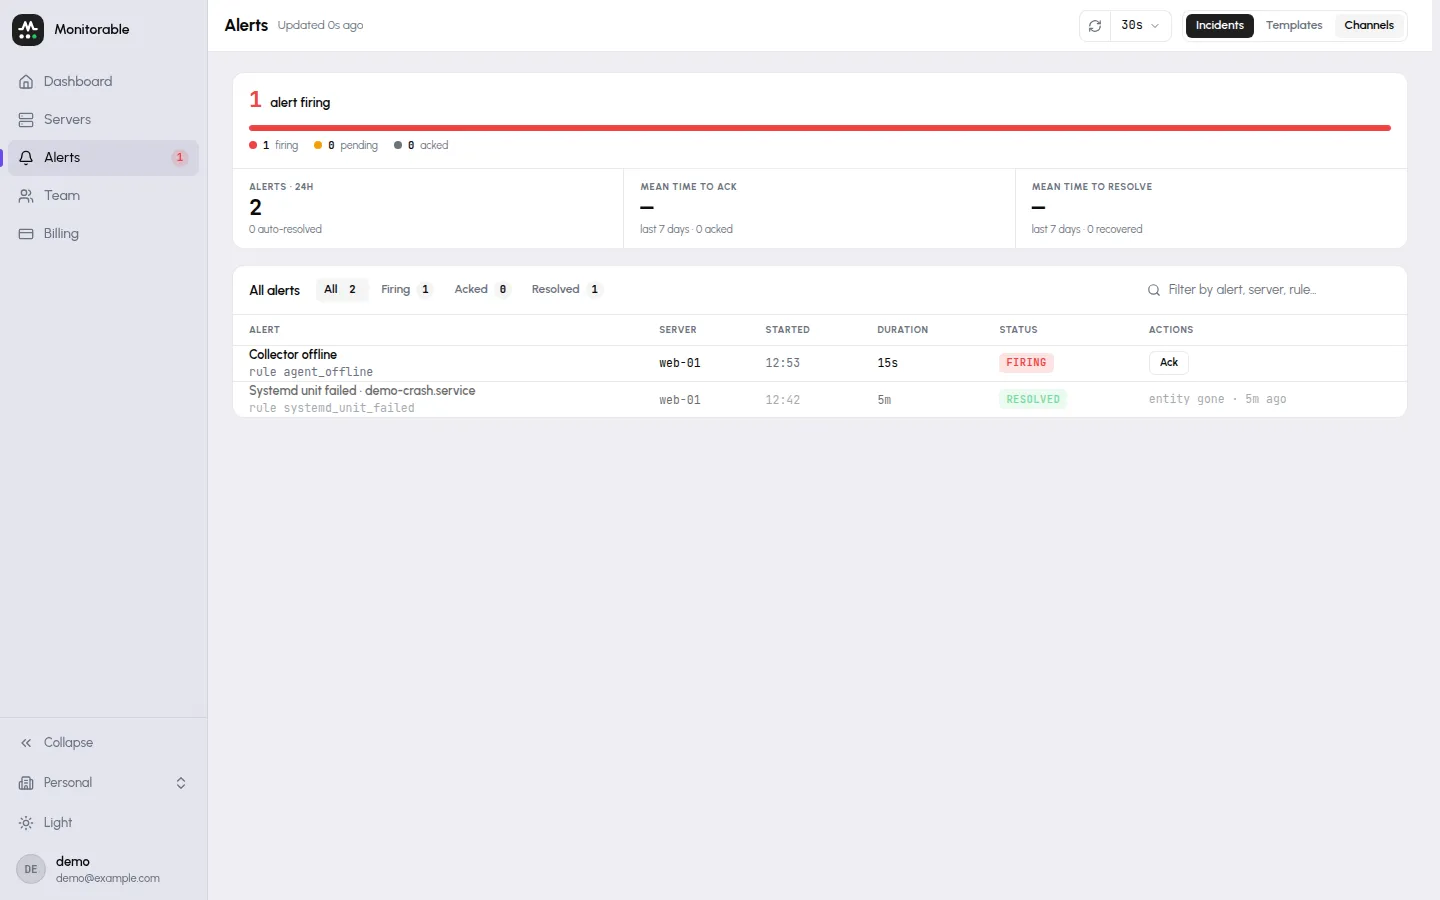Toggle the Light theme setting
Viewport: 1440px width, 900px height.
tap(103, 823)
